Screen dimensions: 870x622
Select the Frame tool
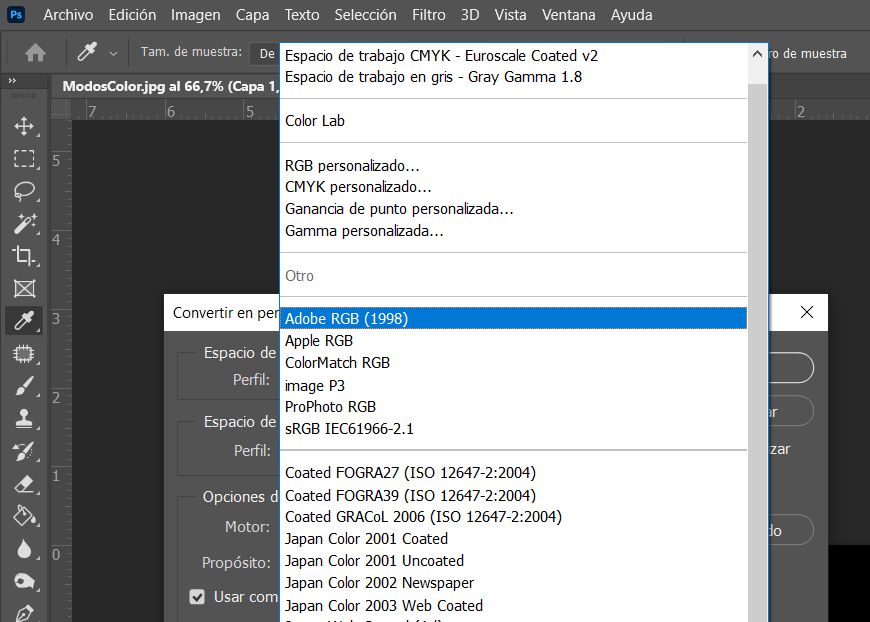point(24,288)
